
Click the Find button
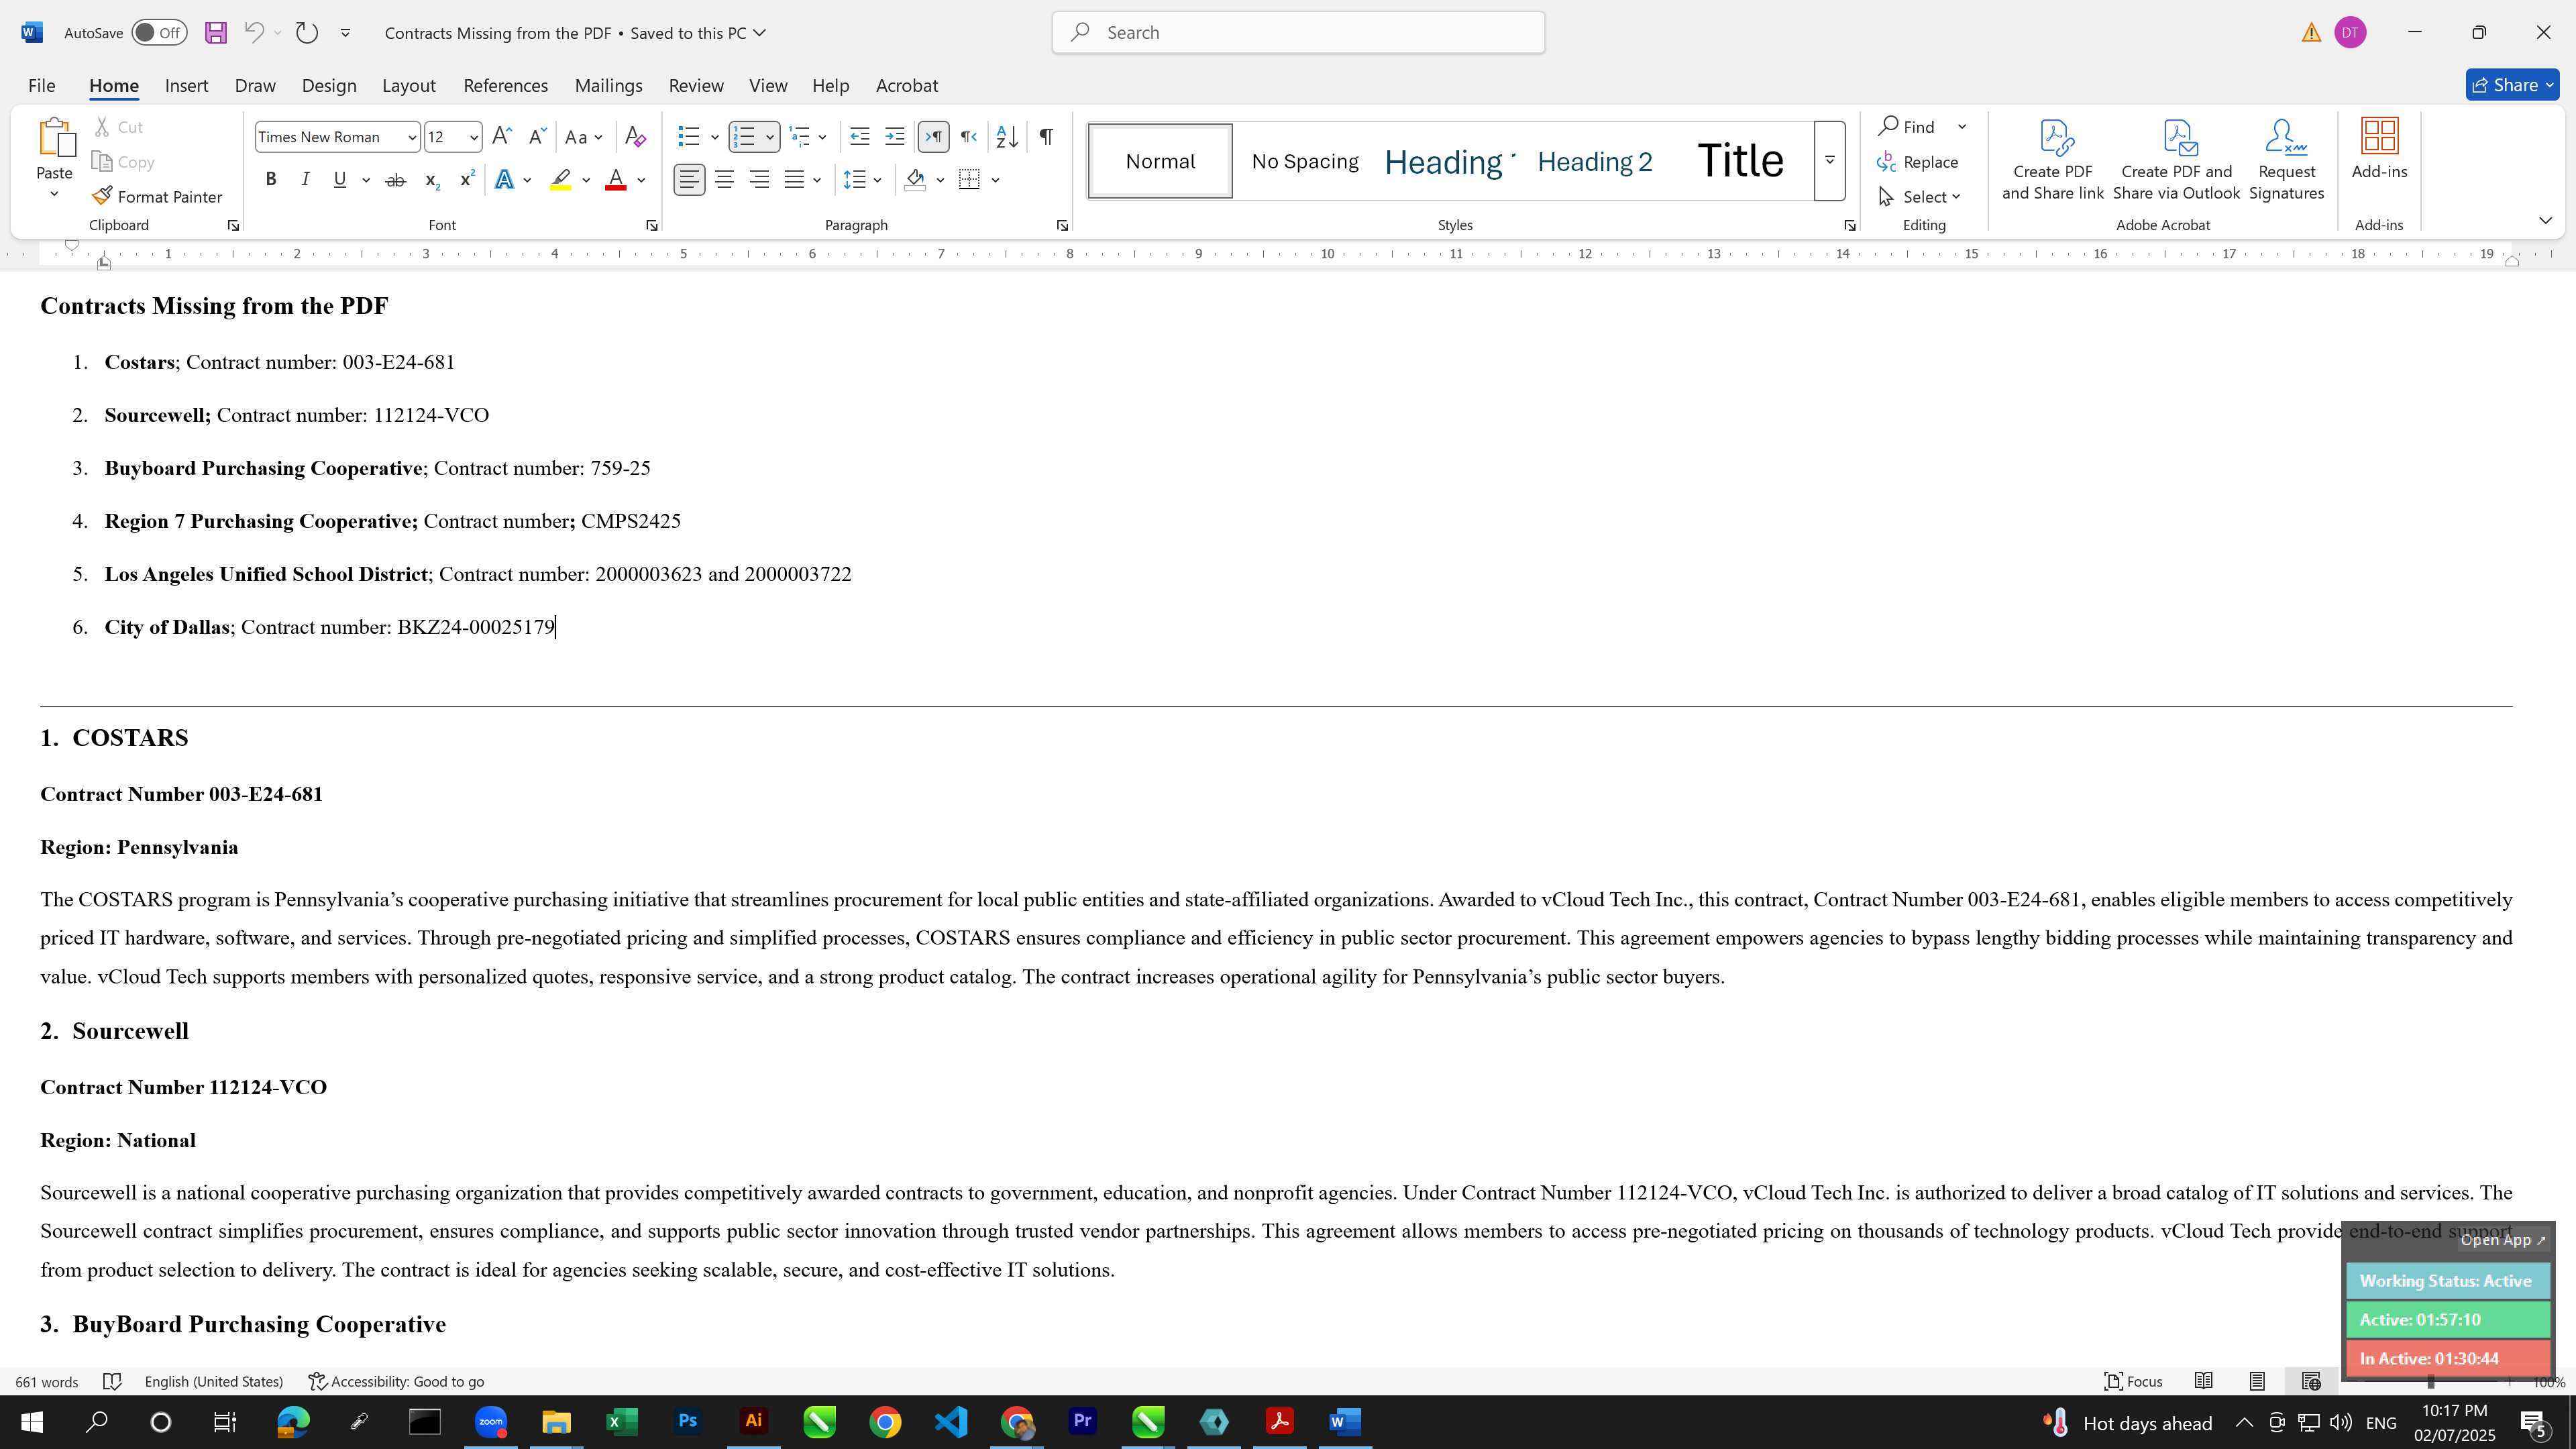1907,127
